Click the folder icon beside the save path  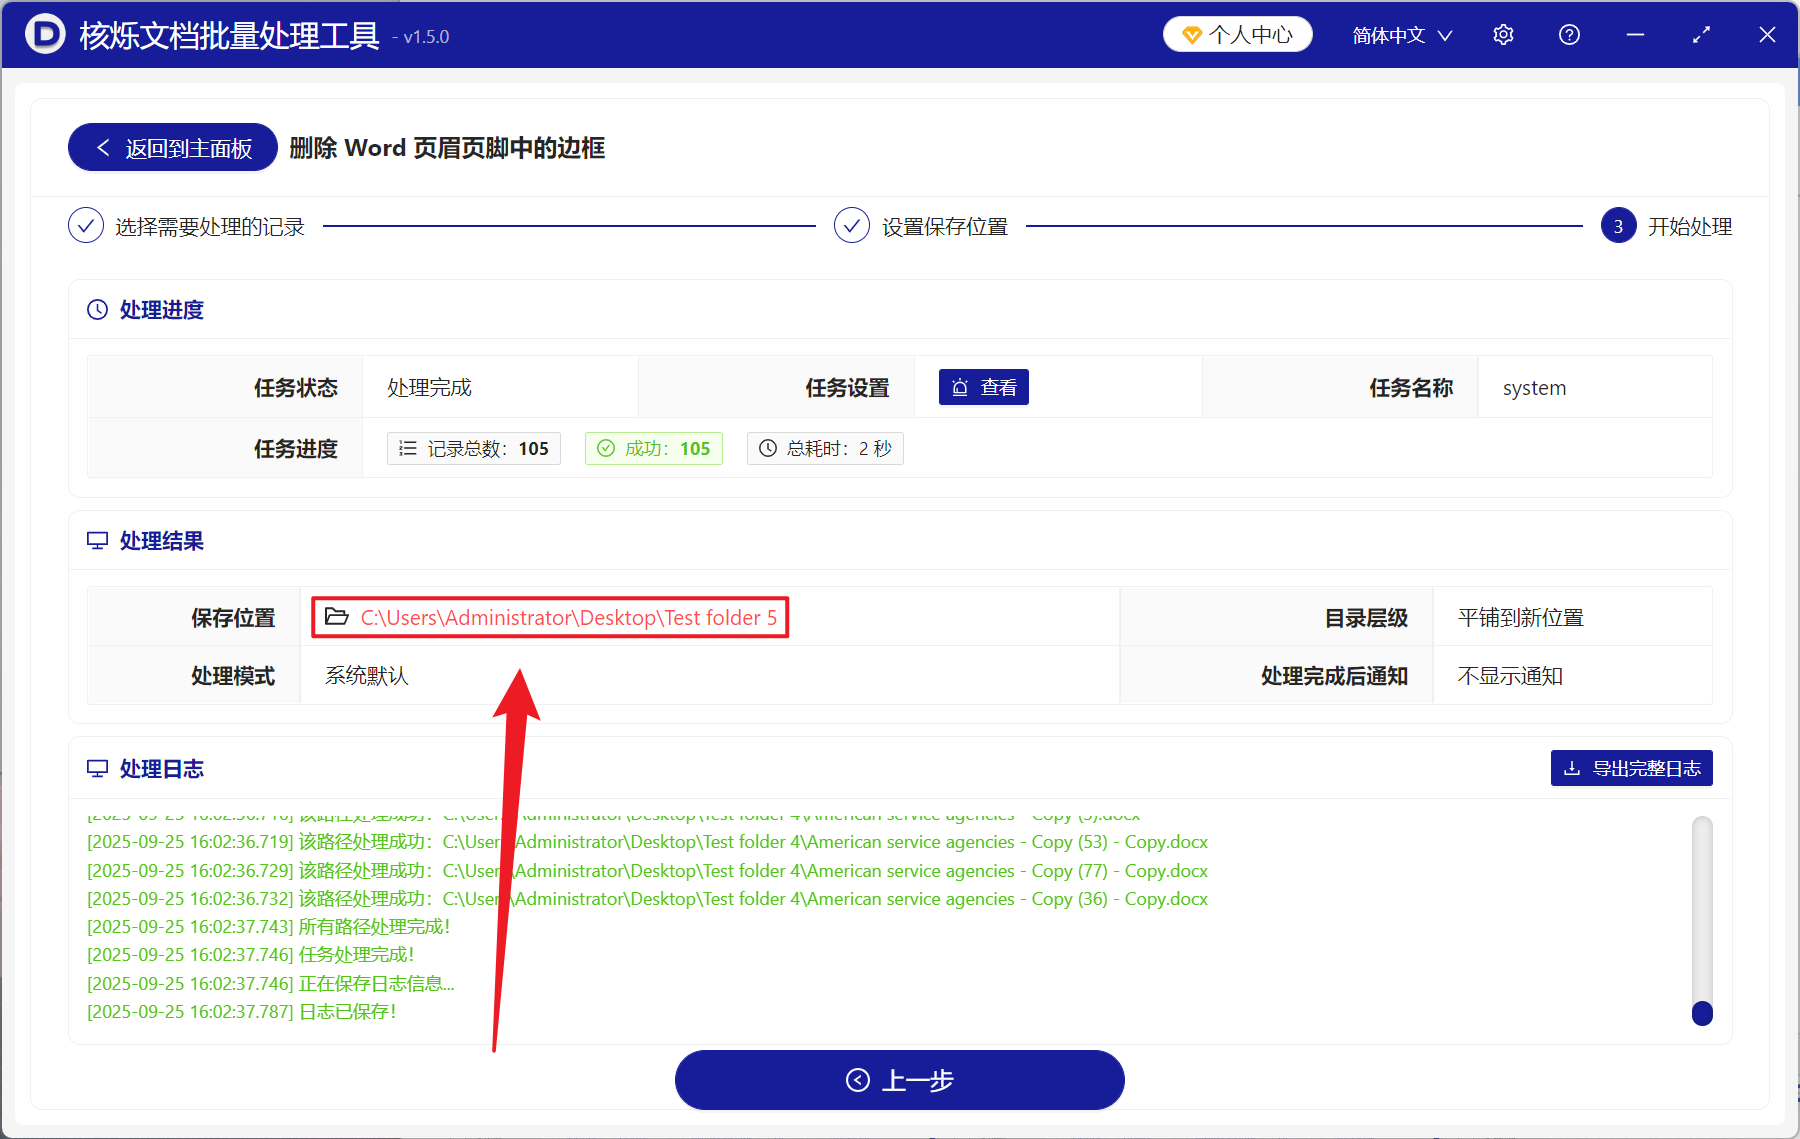(336, 617)
